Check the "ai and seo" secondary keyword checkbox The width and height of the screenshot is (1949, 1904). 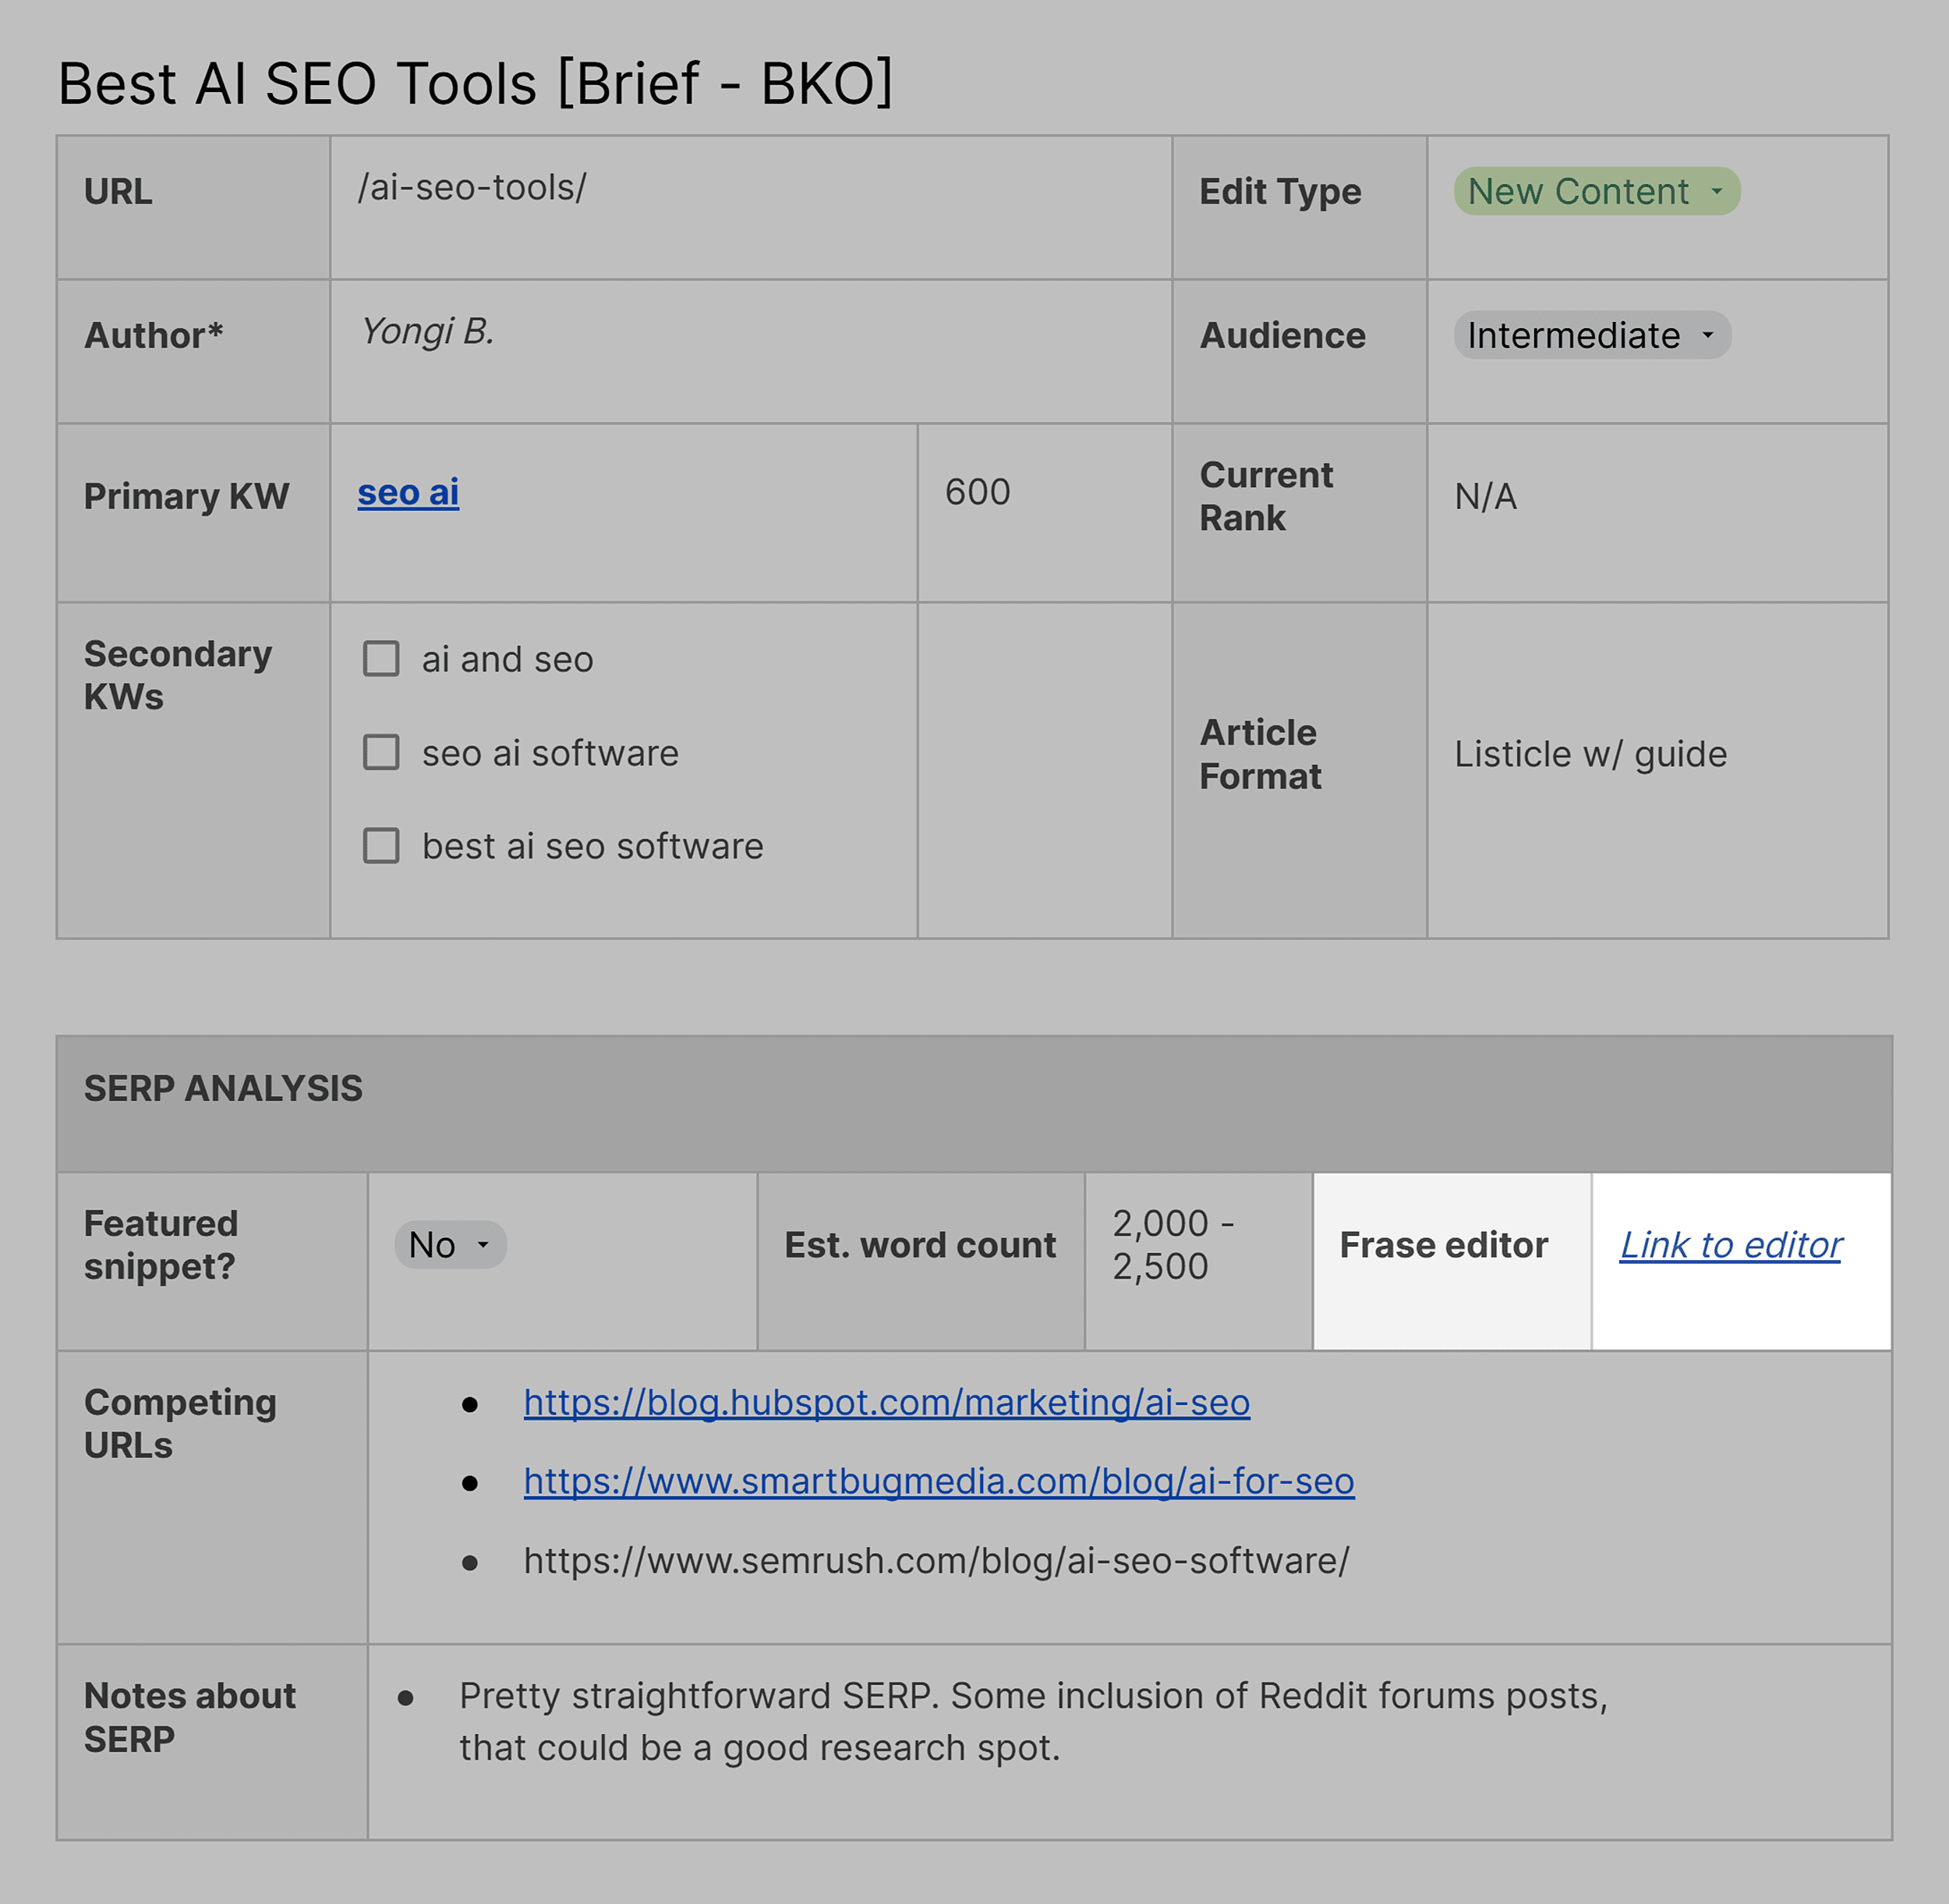point(381,659)
